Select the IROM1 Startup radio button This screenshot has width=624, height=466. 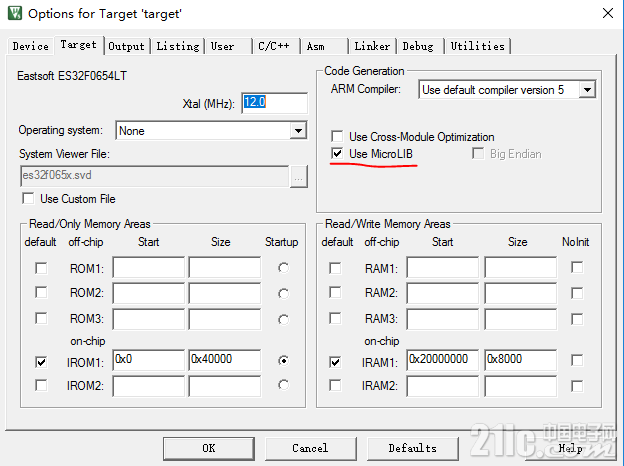click(x=283, y=361)
